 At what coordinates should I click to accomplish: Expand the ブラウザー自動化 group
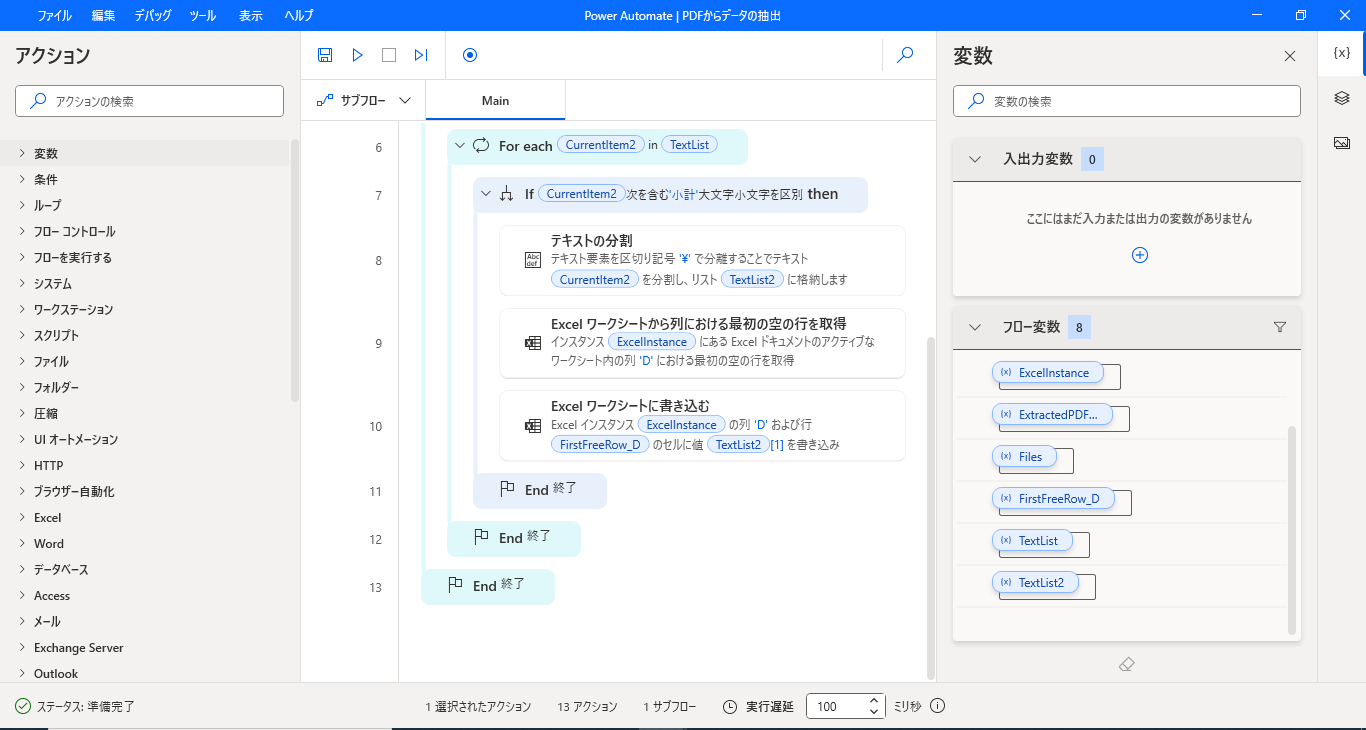point(22,491)
